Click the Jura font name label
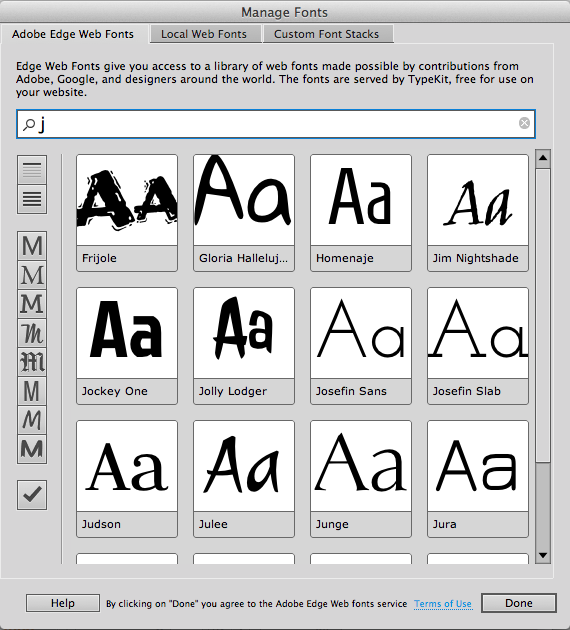This screenshot has height=630, width=570. [x=444, y=524]
